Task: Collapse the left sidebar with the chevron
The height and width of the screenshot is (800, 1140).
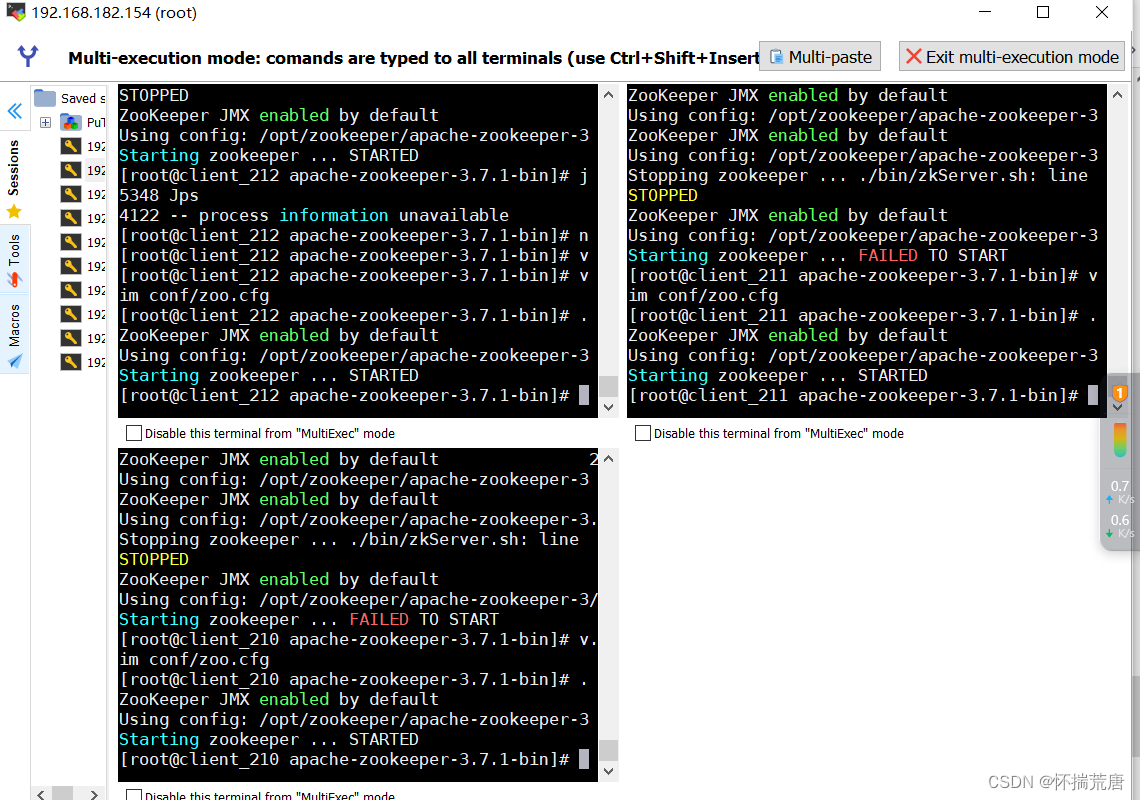Action: (14, 111)
